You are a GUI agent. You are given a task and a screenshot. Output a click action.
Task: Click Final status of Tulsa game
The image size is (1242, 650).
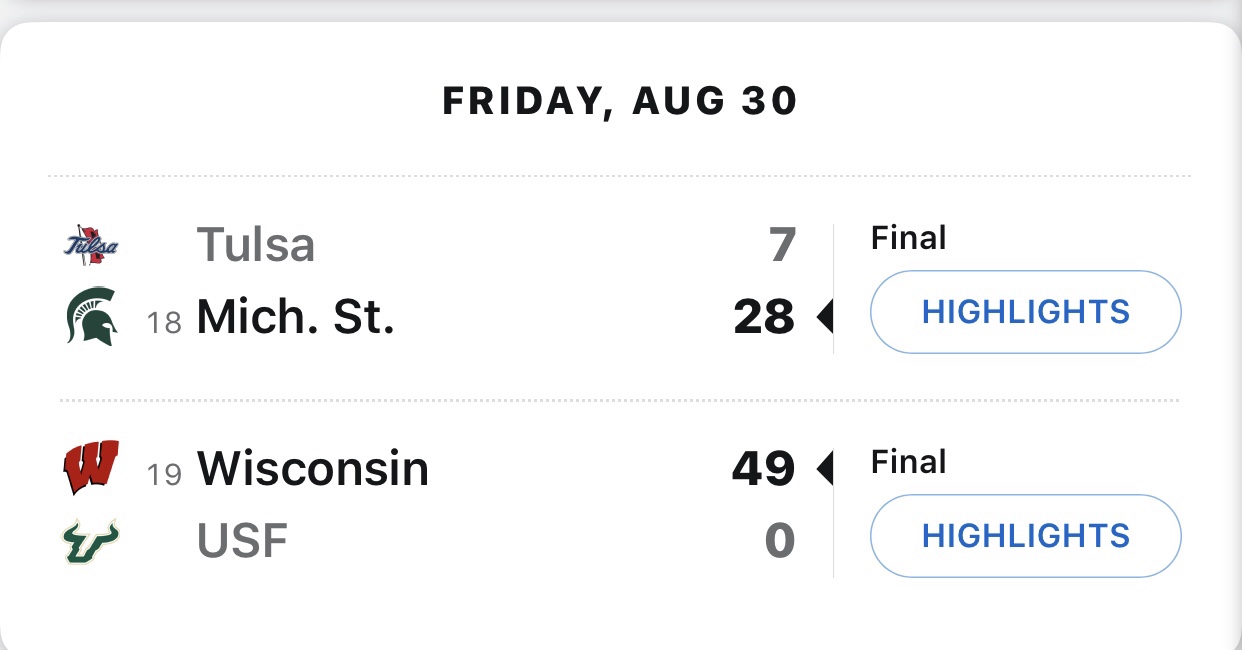(908, 238)
